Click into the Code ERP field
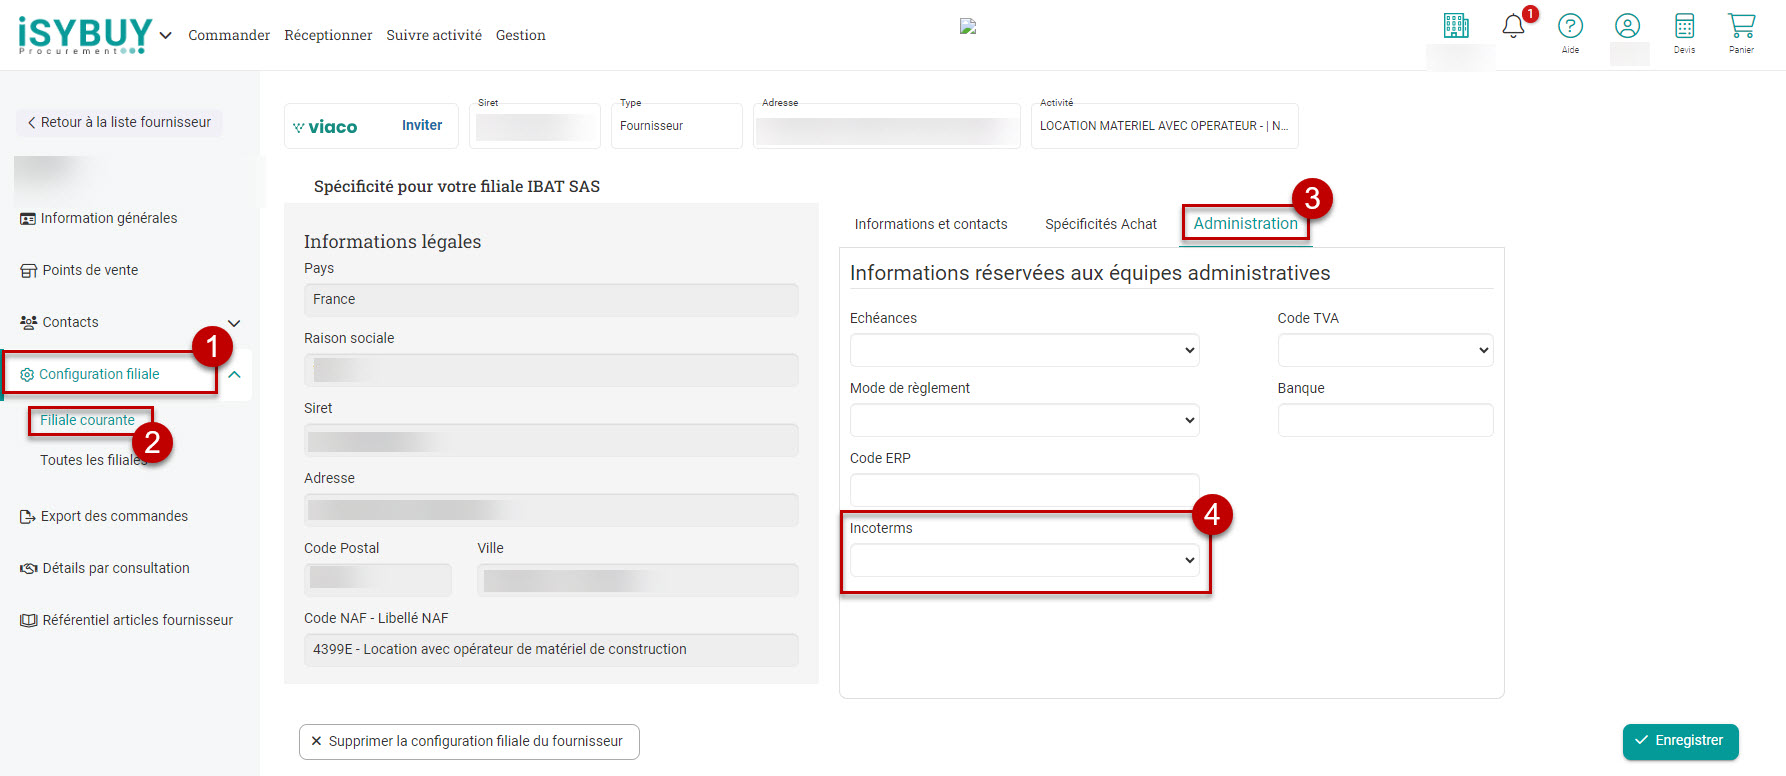 click(x=1024, y=490)
